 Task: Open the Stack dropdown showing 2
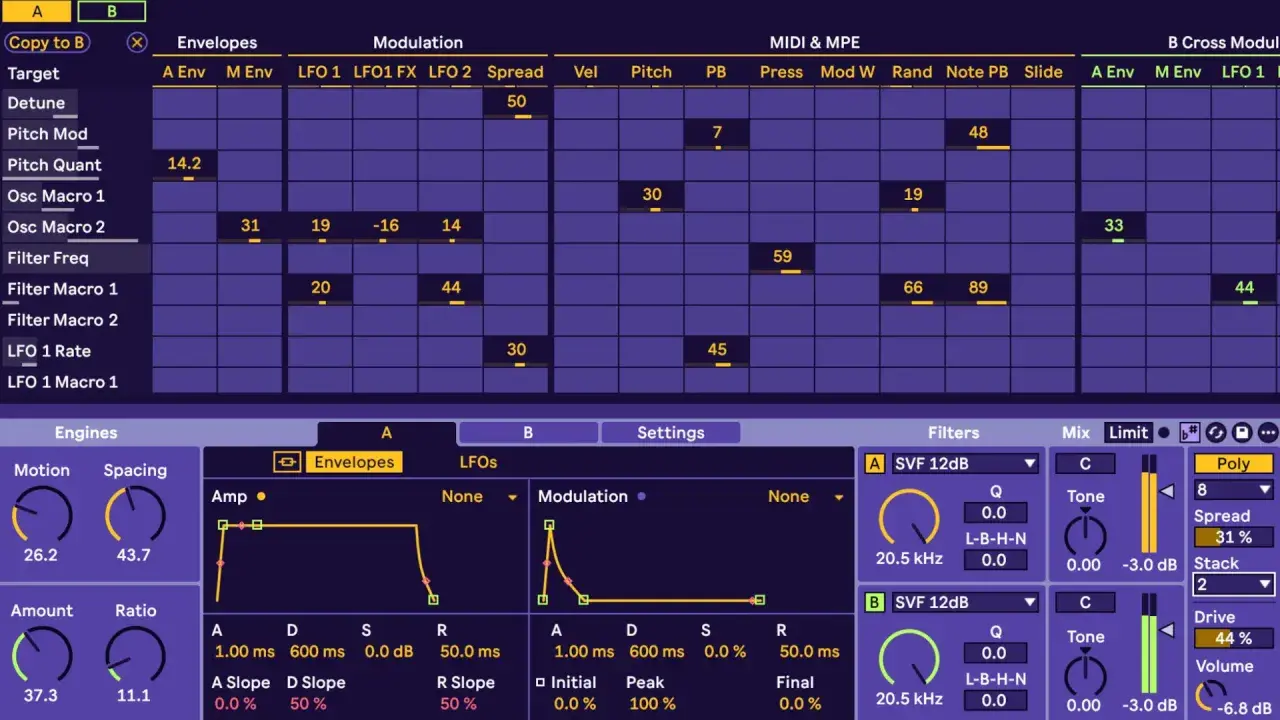point(1233,584)
